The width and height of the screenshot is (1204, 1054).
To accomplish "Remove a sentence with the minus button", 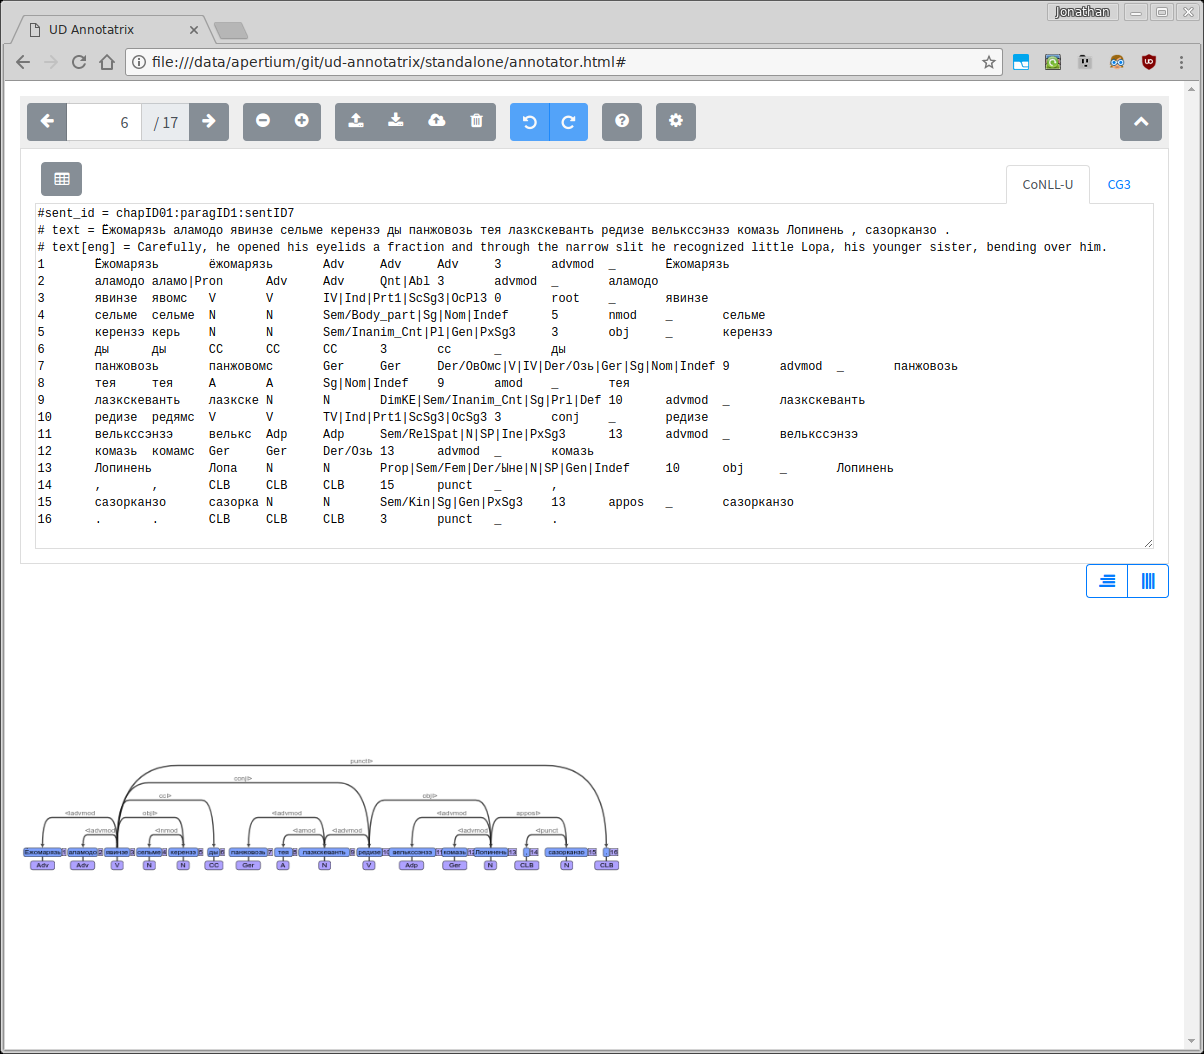I will coord(263,121).
